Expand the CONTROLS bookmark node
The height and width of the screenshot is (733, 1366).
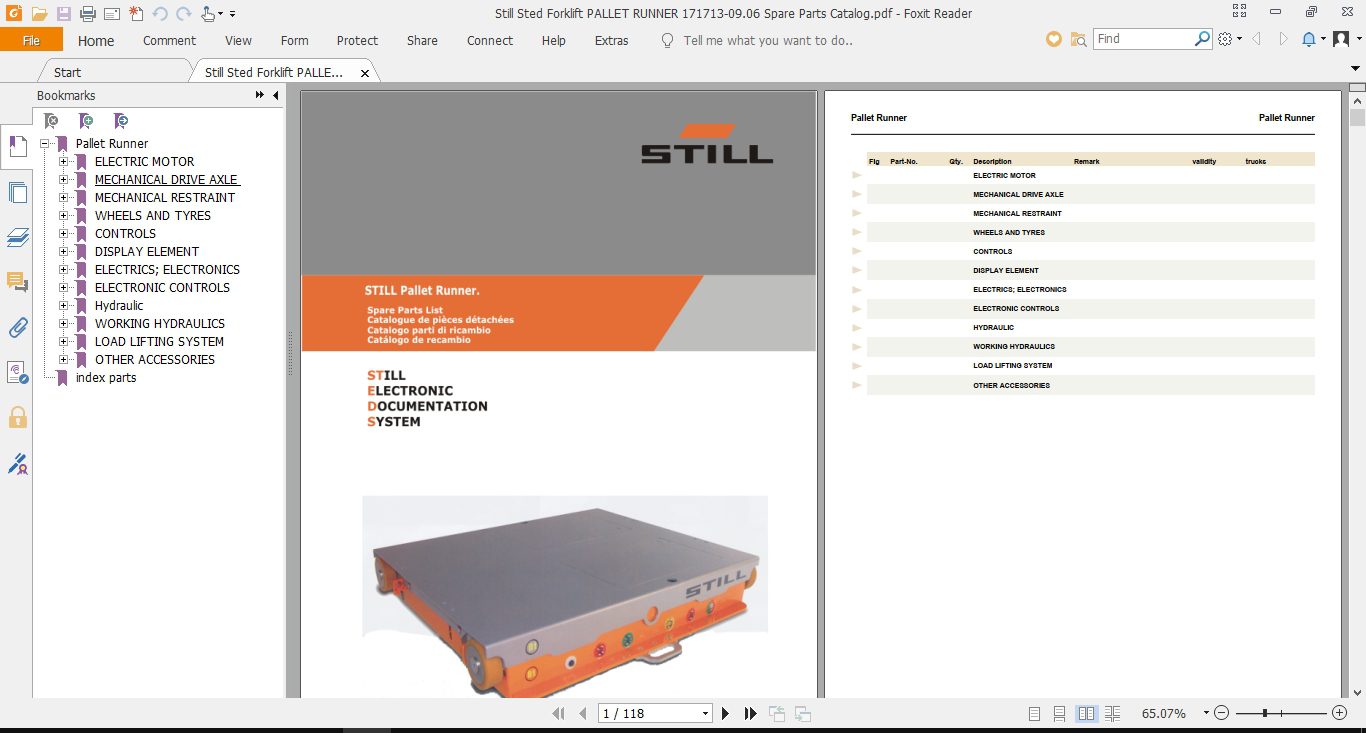(x=63, y=234)
